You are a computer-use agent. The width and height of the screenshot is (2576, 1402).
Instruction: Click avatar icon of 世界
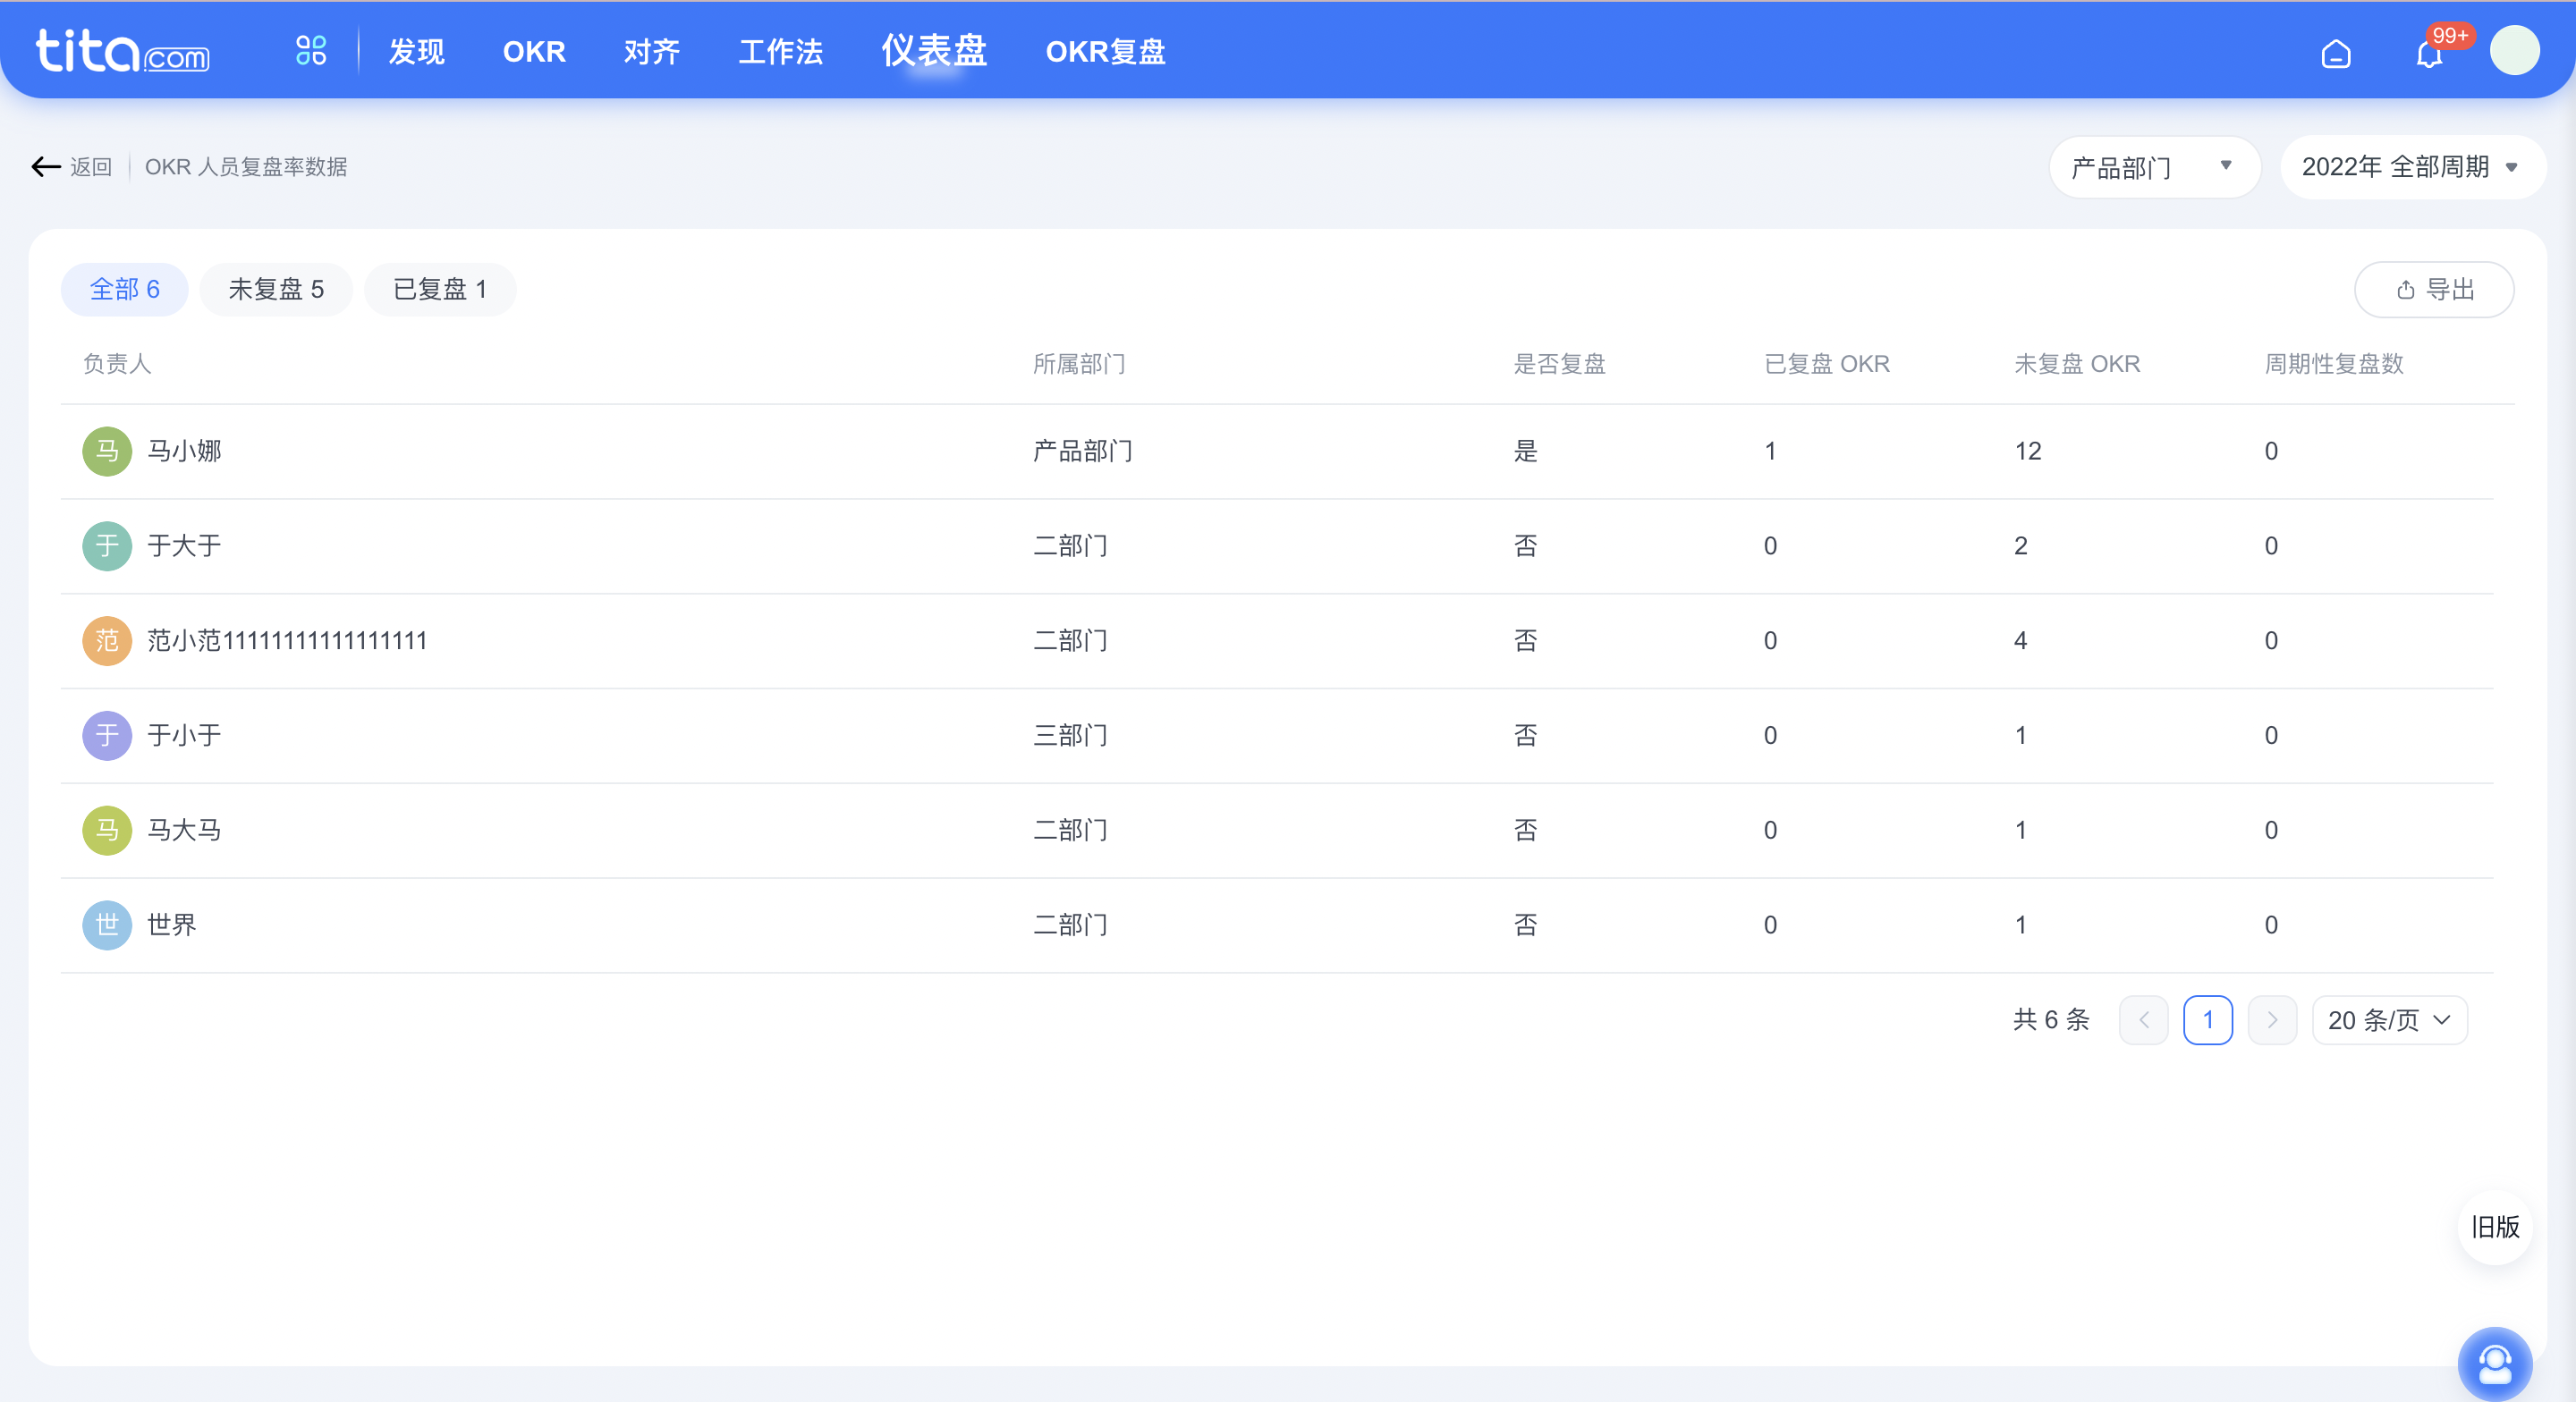point(107,925)
